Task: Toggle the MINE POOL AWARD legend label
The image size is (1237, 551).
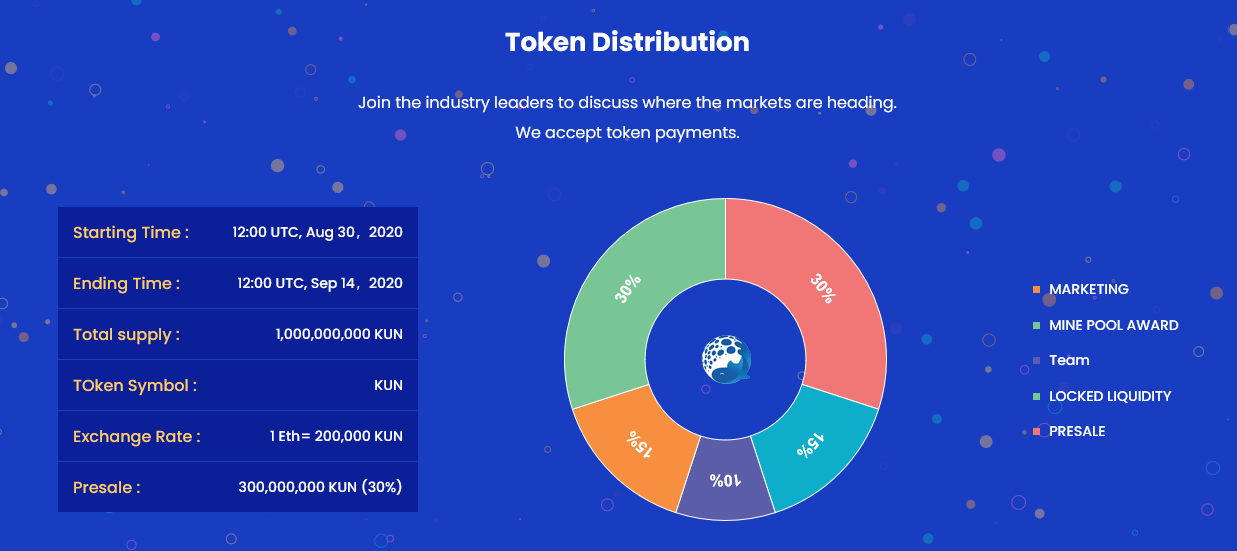Action: 1114,325
